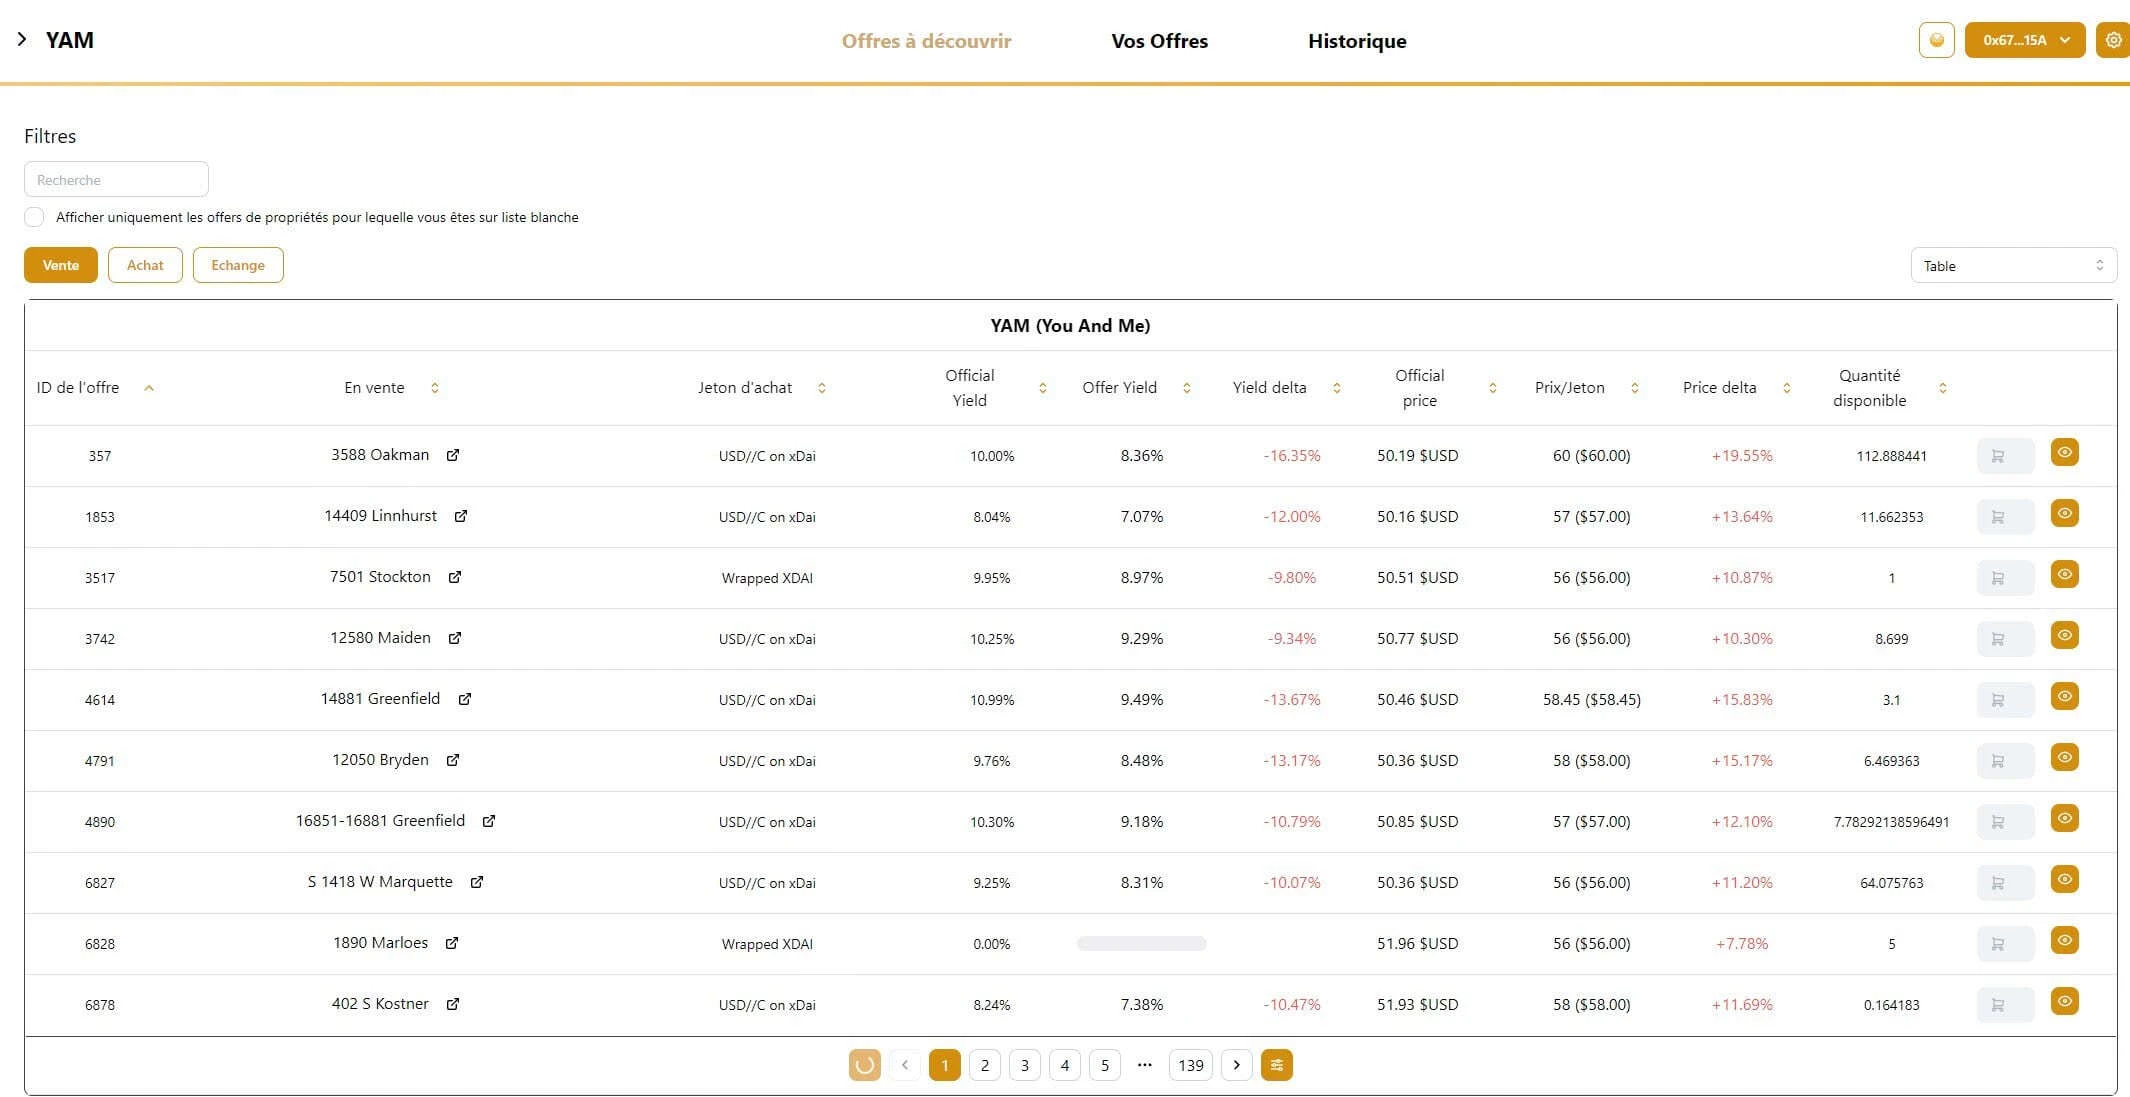Expand sidebar chevron next to YAM

22,39
